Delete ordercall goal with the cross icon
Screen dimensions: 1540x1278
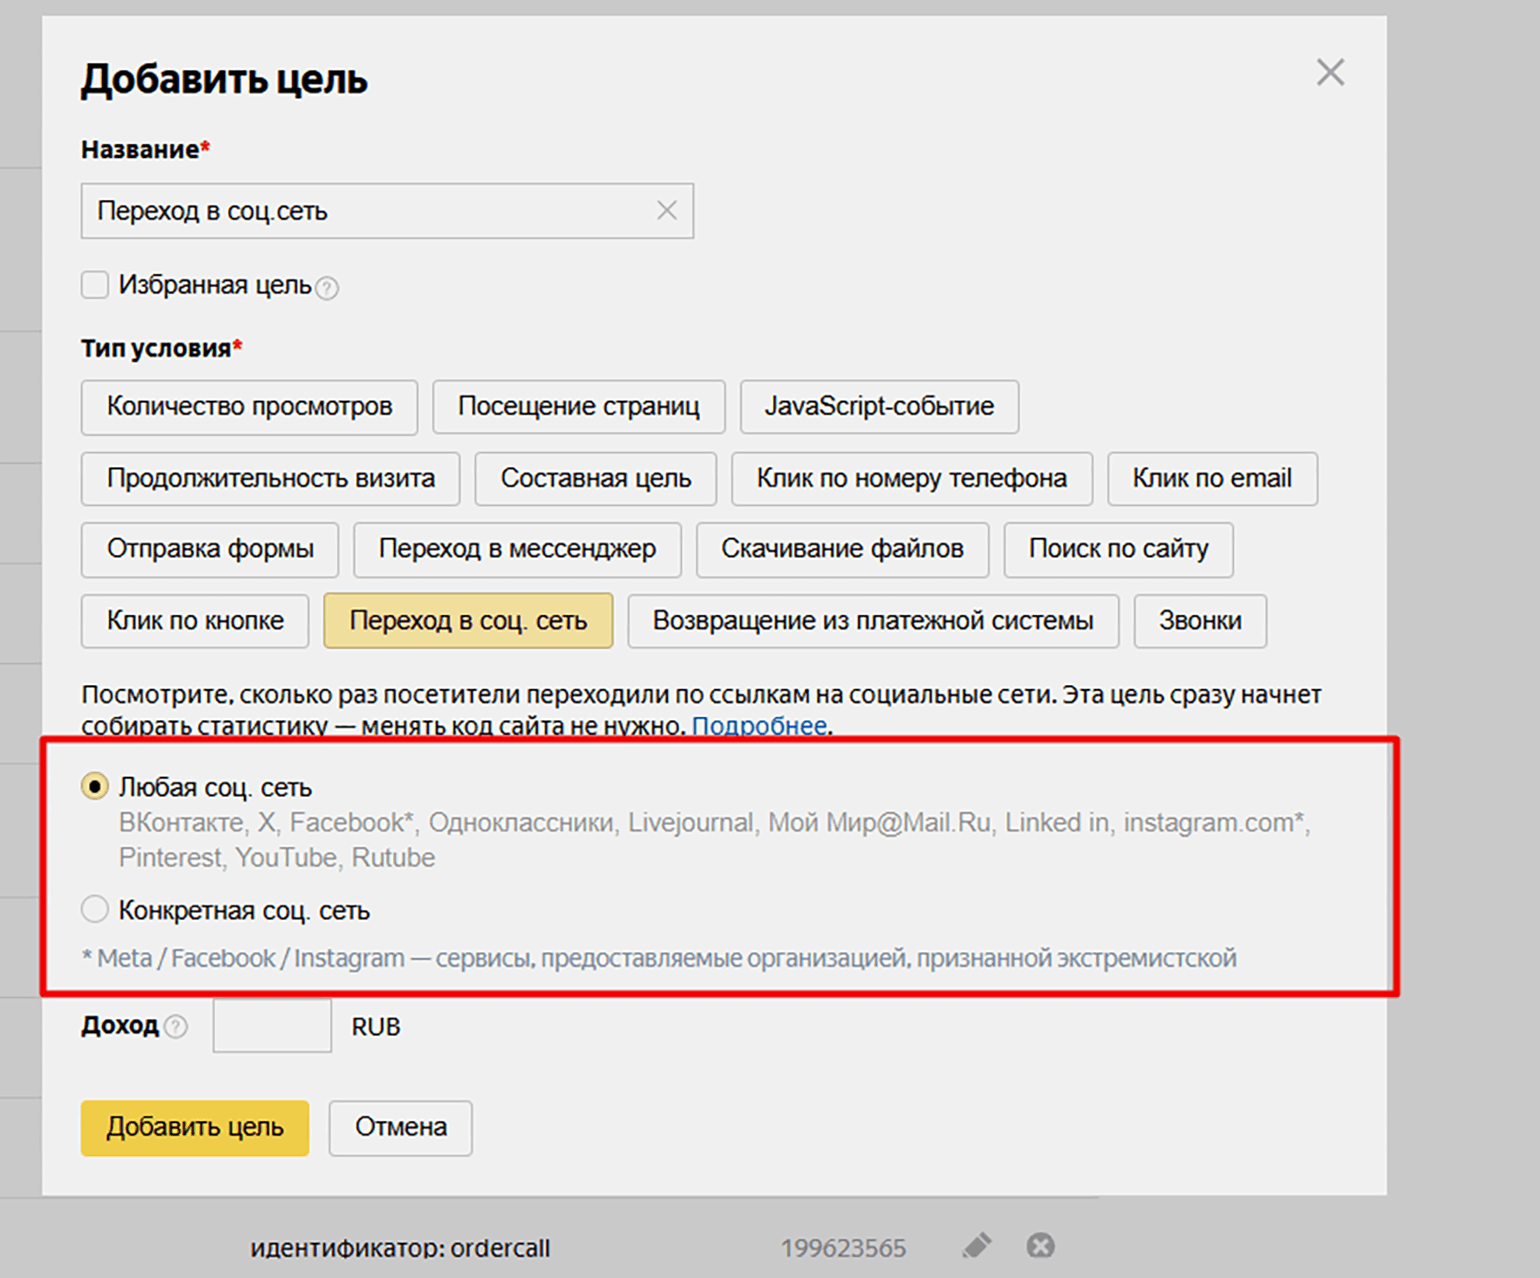coord(1040,1246)
